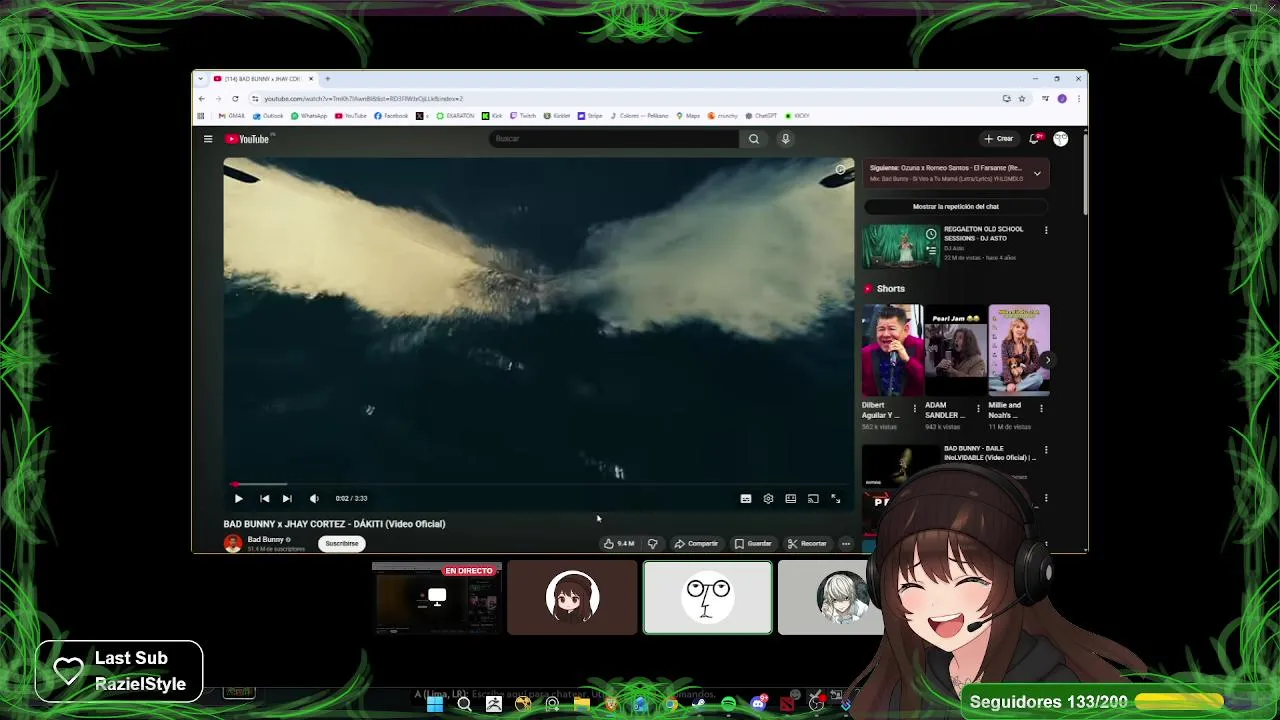This screenshot has height=720, width=1280.
Task: Click the YouTube logo to go home
Action: 247,139
